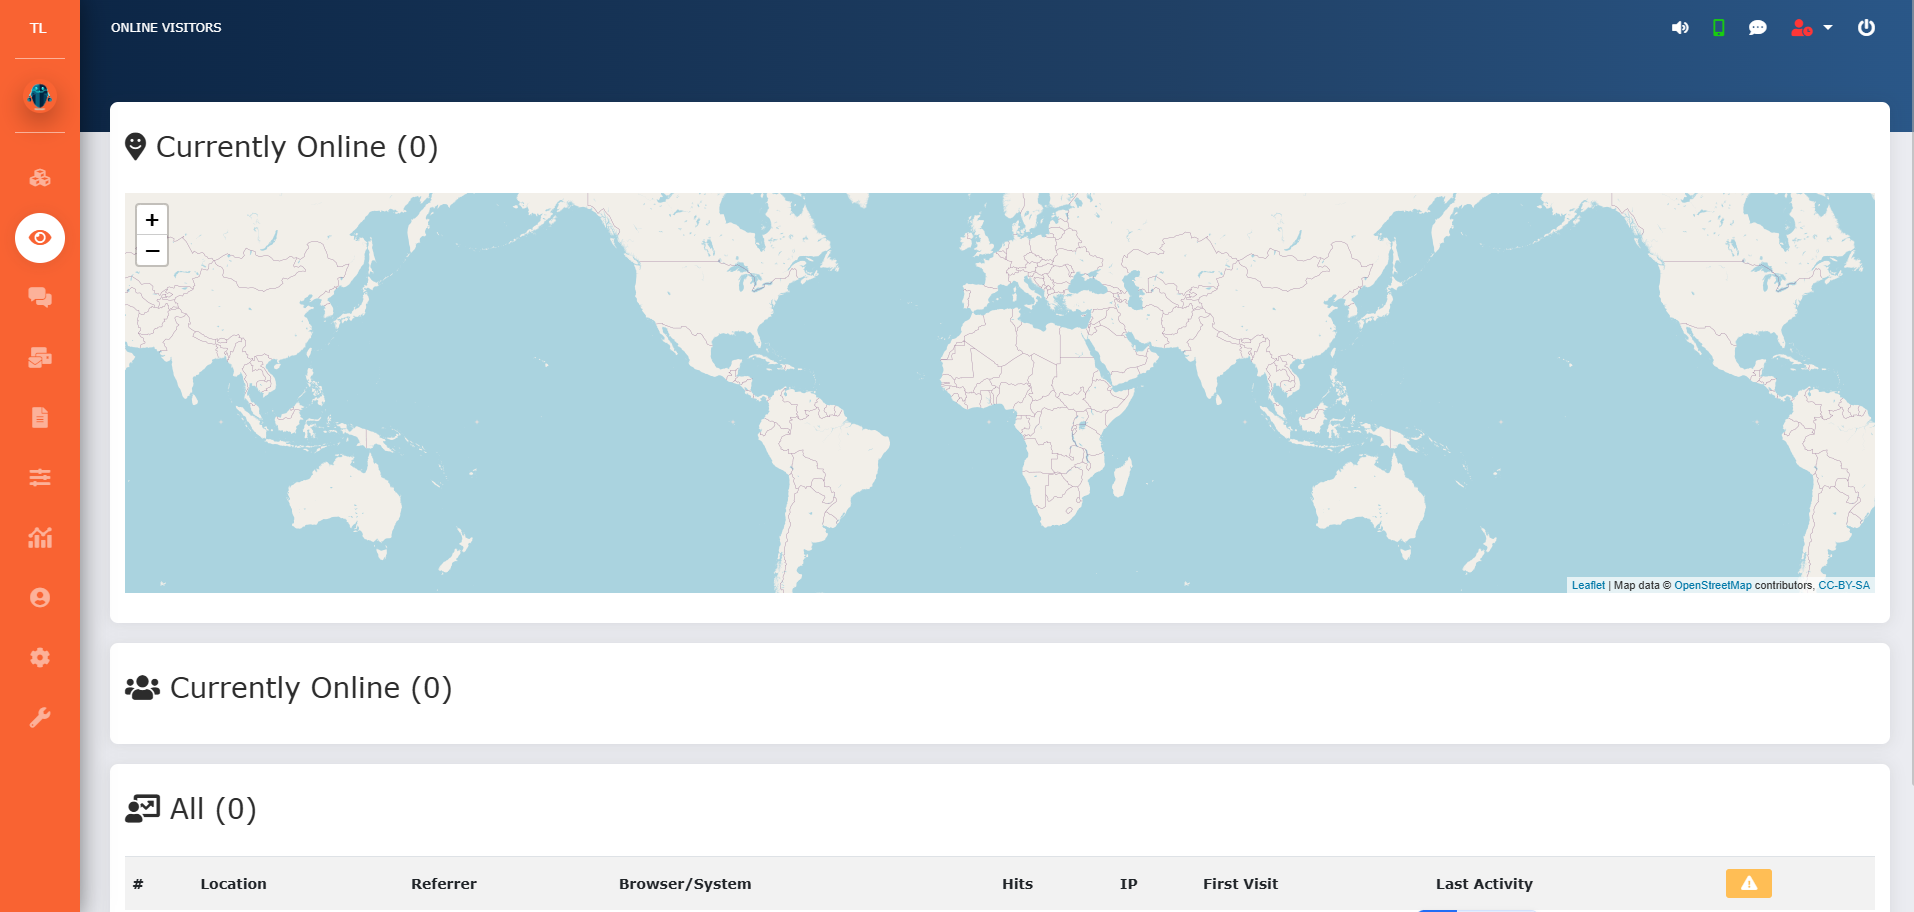This screenshot has height=912, width=1914.
Task: Open the document file sidebar icon
Action: click(x=40, y=418)
